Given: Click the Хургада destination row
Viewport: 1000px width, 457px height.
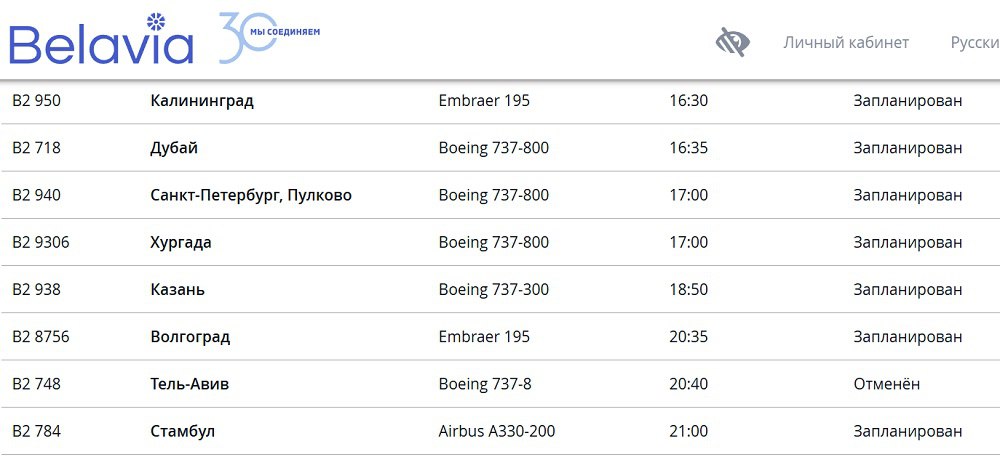Looking at the screenshot, I should click(x=181, y=242).
